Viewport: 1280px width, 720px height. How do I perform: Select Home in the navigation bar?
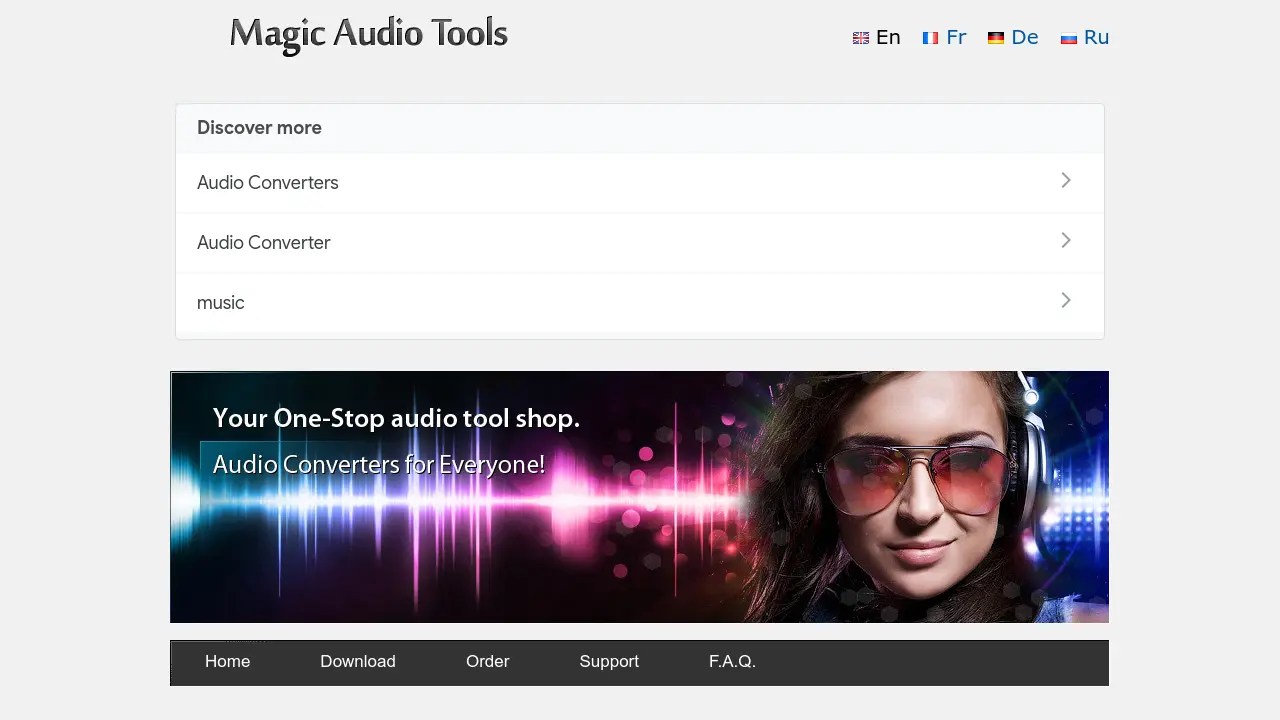227,661
